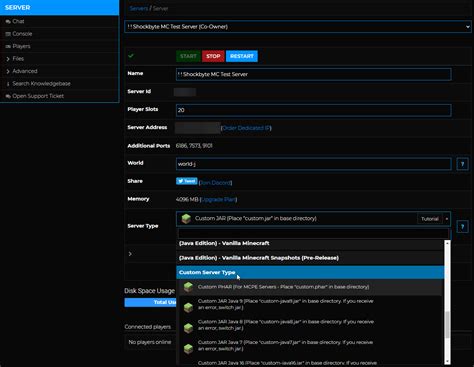Expand the Files menu
The width and height of the screenshot is (474, 367).
coord(18,59)
